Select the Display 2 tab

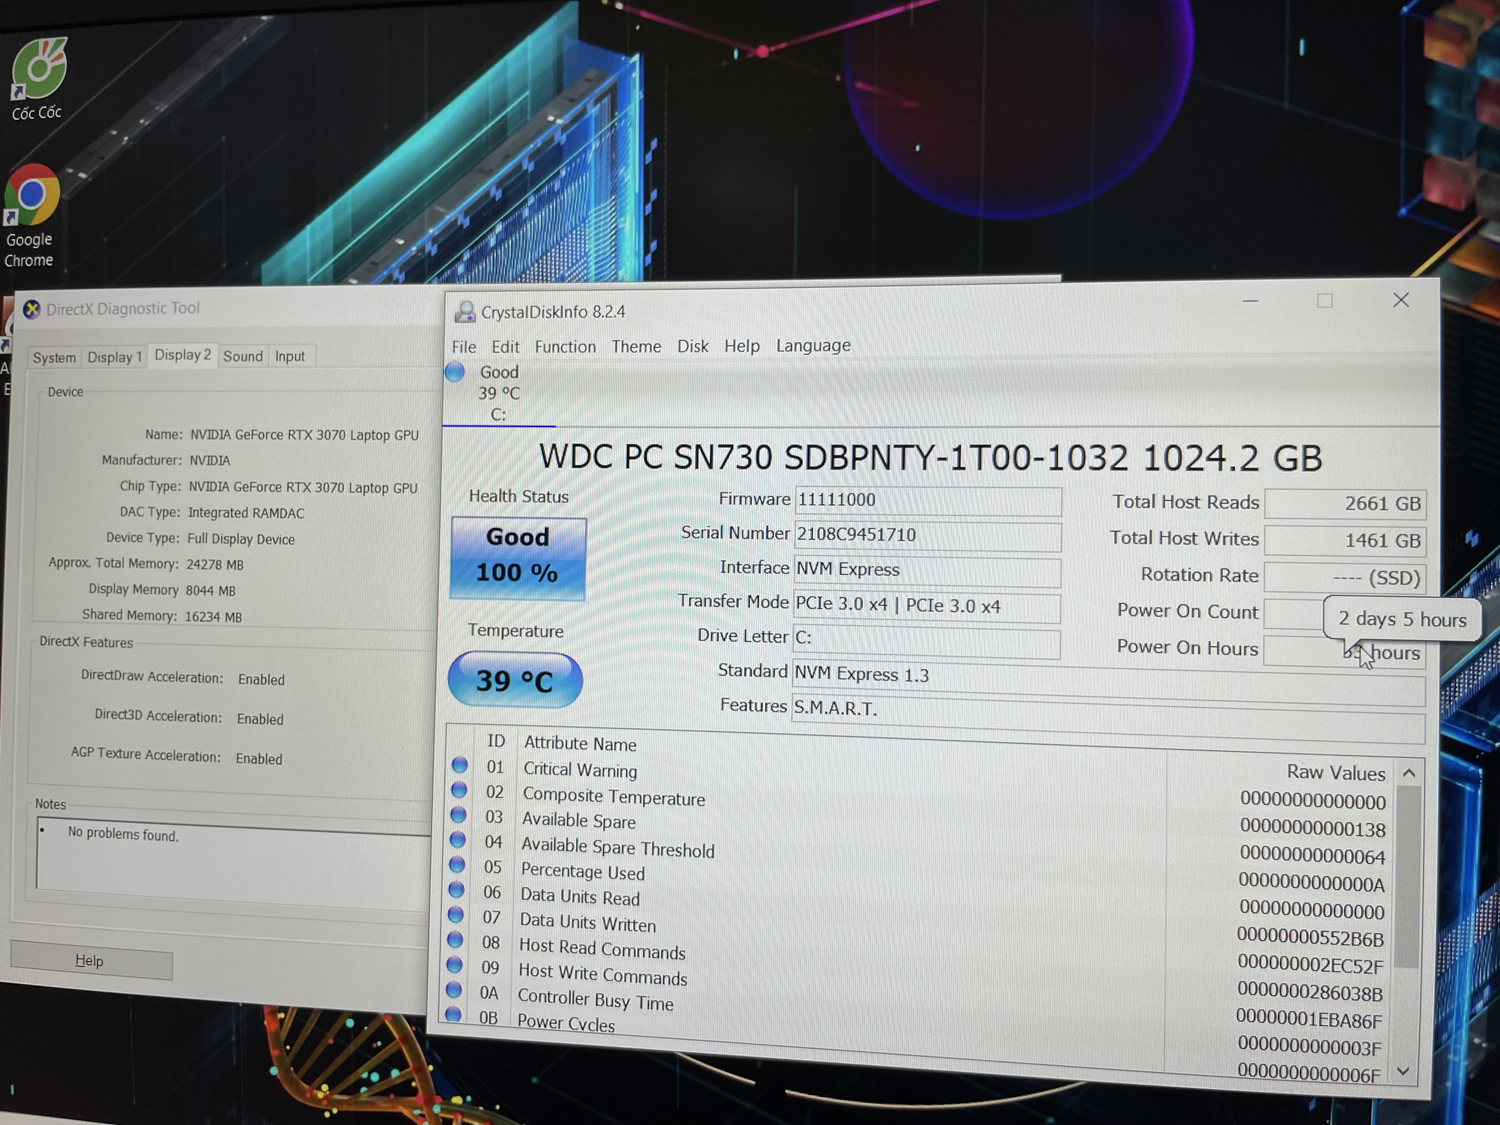tap(182, 355)
